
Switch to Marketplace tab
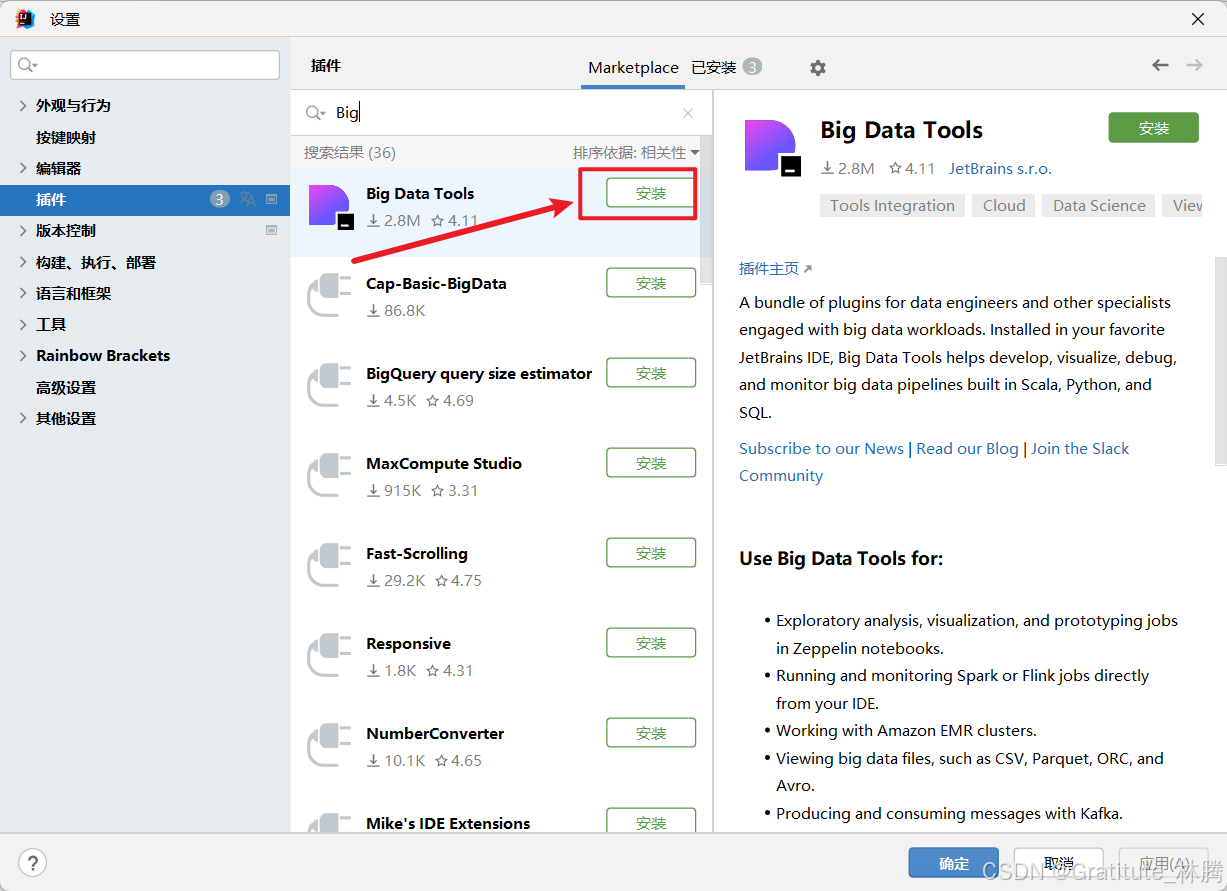pos(633,68)
